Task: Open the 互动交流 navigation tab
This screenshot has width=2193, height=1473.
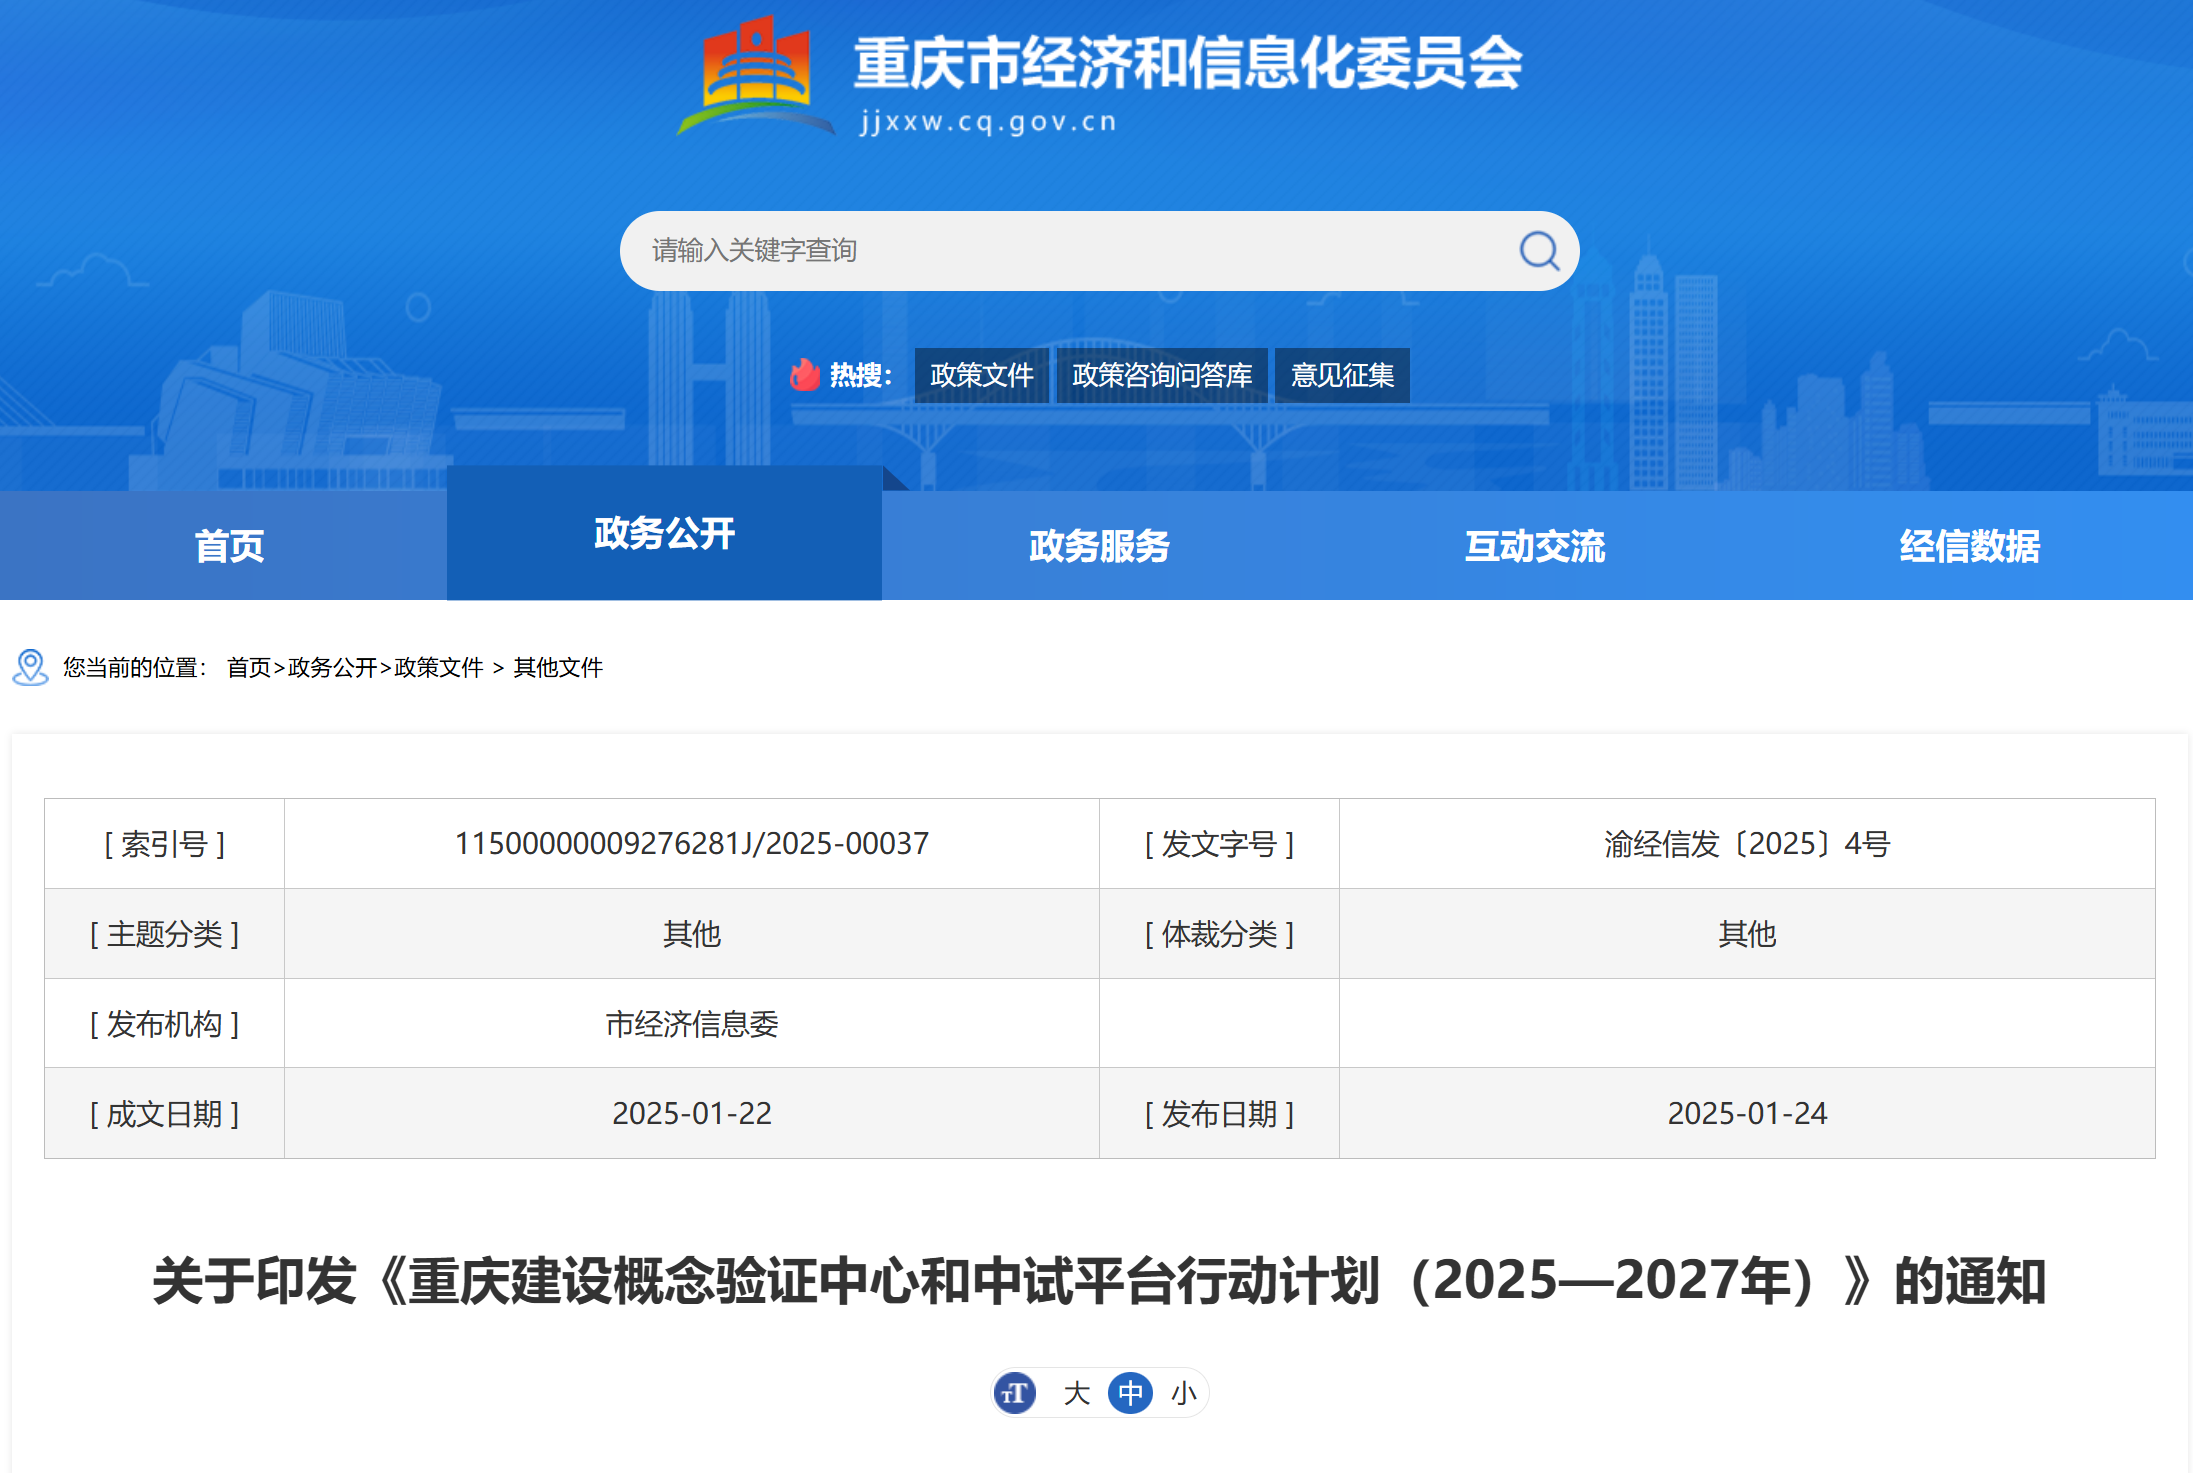Action: [1535, 546]
